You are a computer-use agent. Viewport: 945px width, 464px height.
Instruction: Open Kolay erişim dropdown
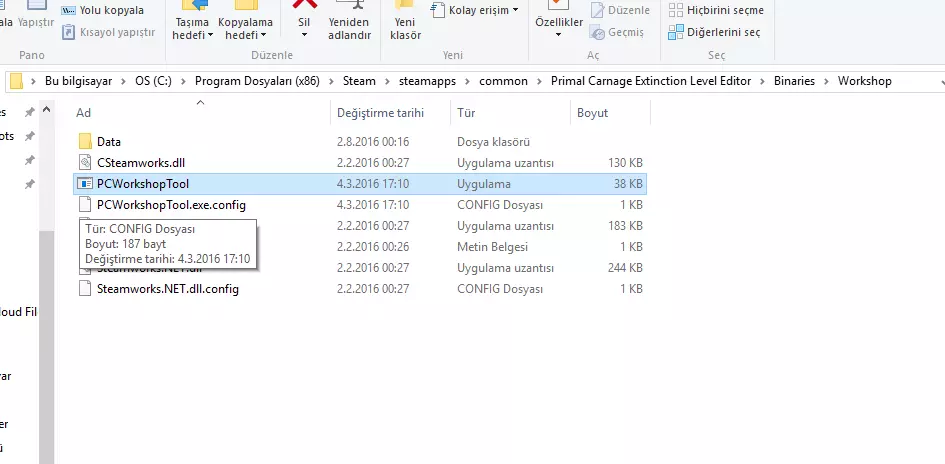click(x=476, y=10)
